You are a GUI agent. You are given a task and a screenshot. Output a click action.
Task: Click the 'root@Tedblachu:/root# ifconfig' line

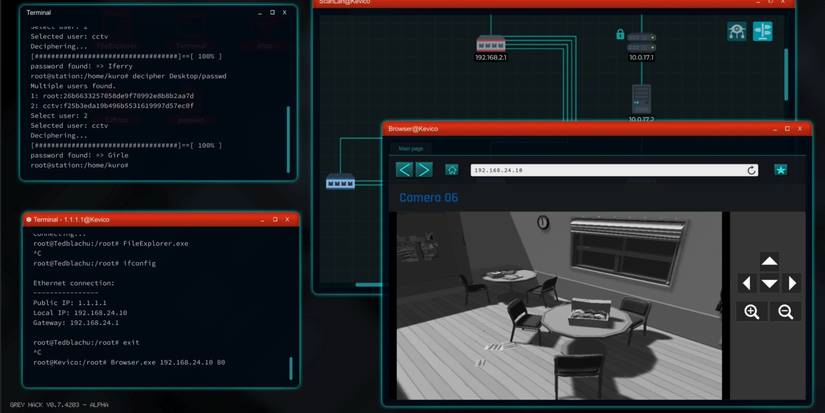click(94, 263)
